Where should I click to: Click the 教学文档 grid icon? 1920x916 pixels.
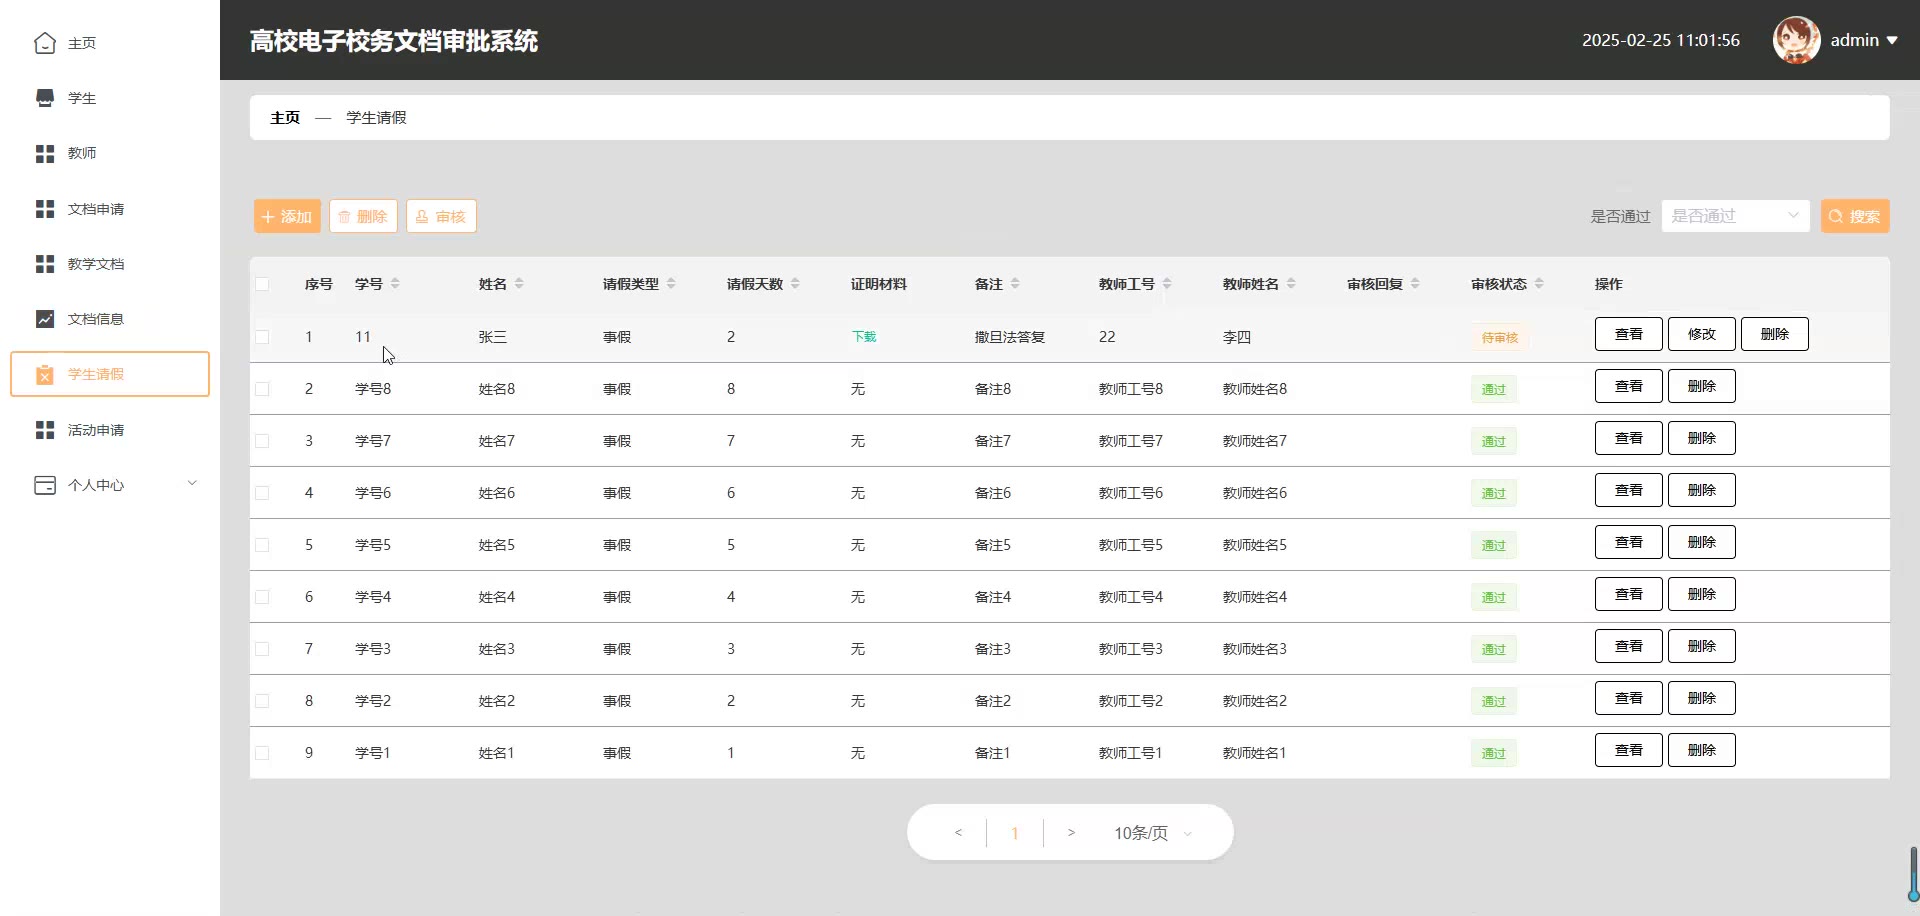pyautogui.click(x=45, y=264)
